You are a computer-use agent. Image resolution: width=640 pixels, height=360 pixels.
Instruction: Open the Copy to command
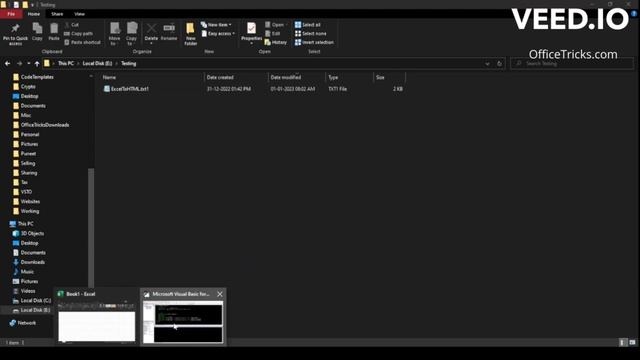coord(131,33)
